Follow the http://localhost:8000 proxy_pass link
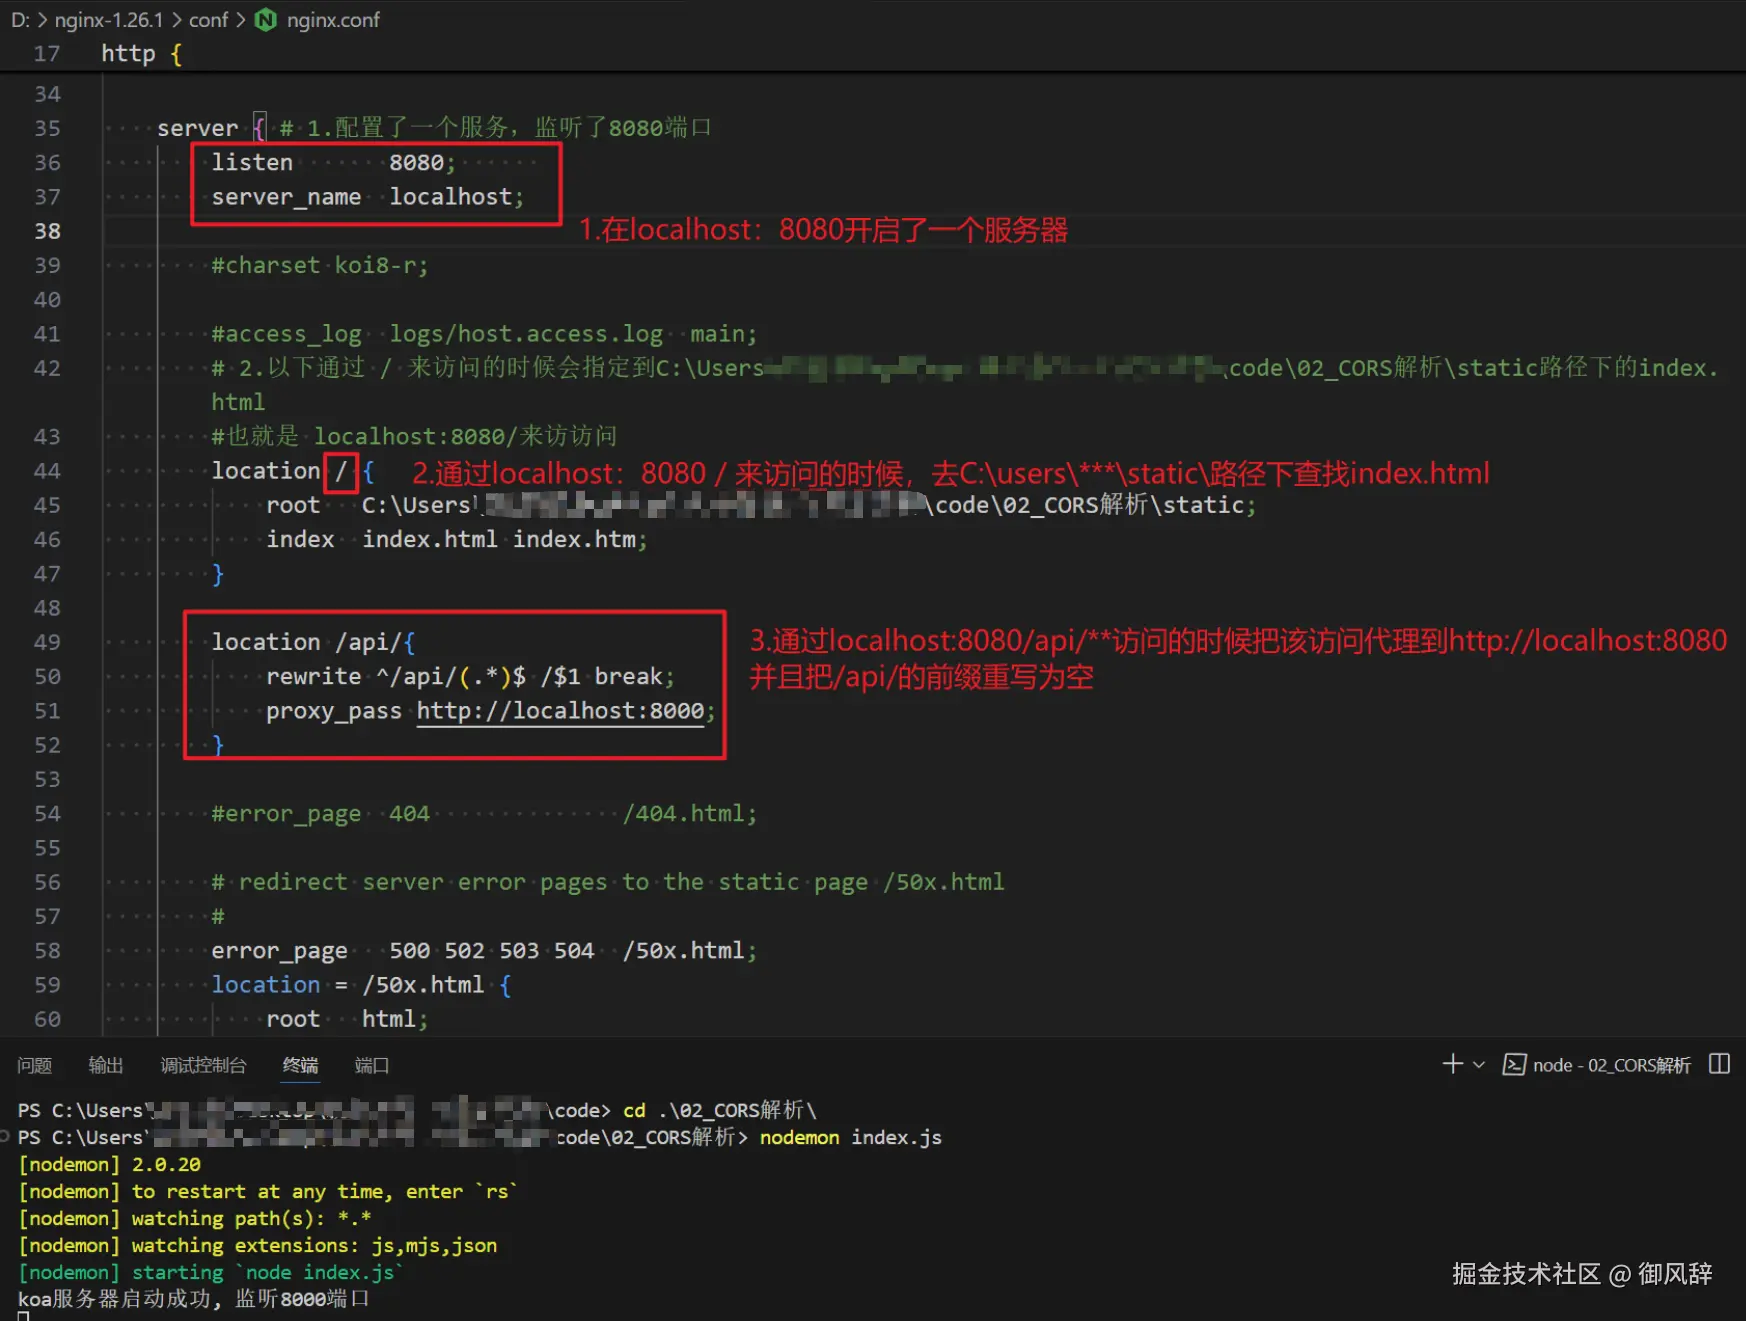This screenshot has height=1321, width=1746. (x=560, y=711)
